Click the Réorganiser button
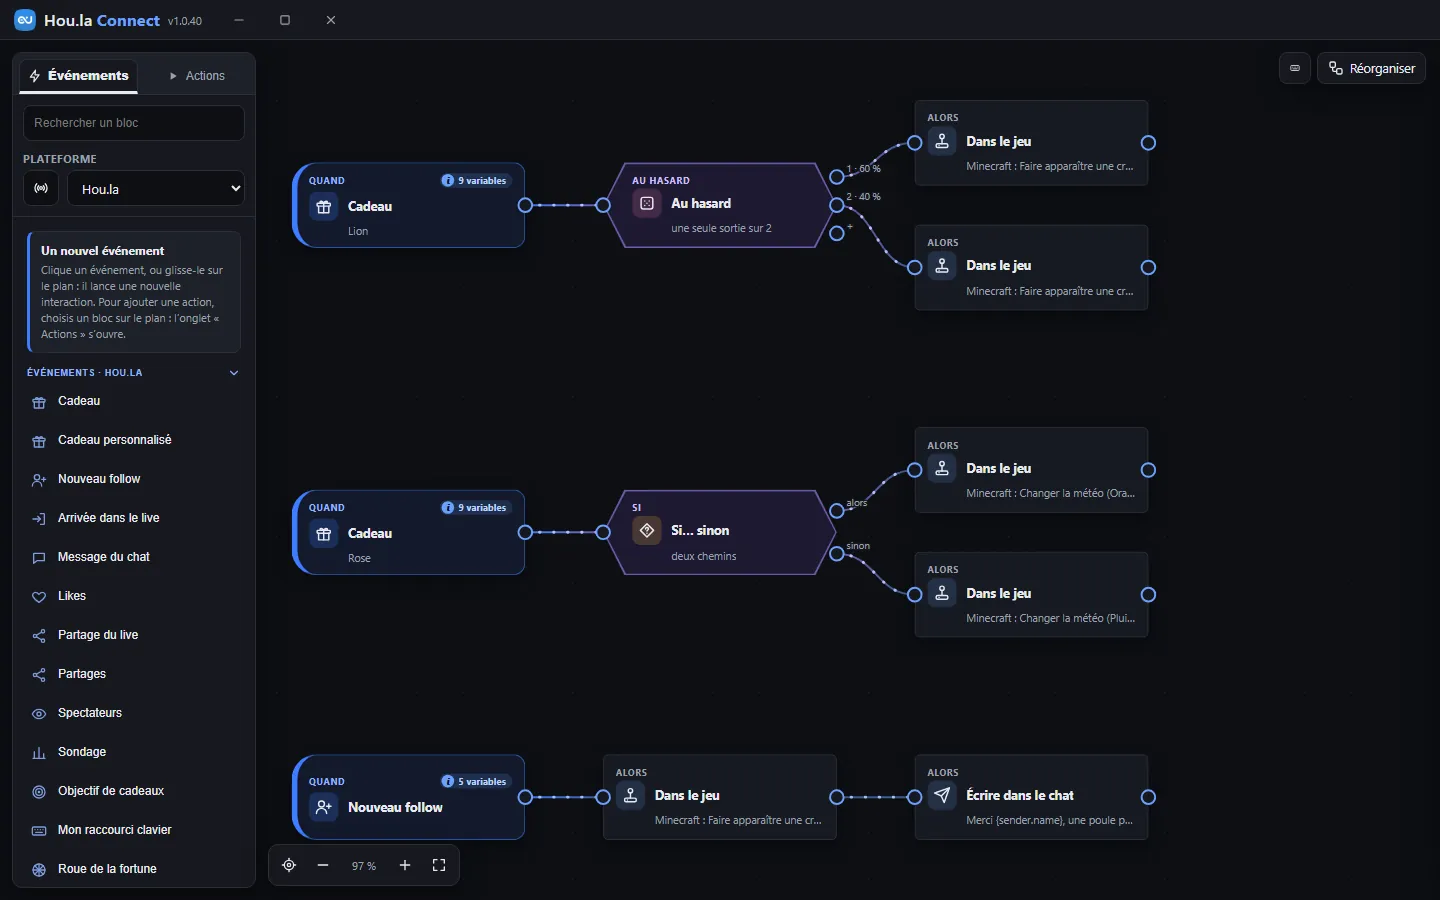Viewport: 1440px width, 900px height. tap(1372, 68)
